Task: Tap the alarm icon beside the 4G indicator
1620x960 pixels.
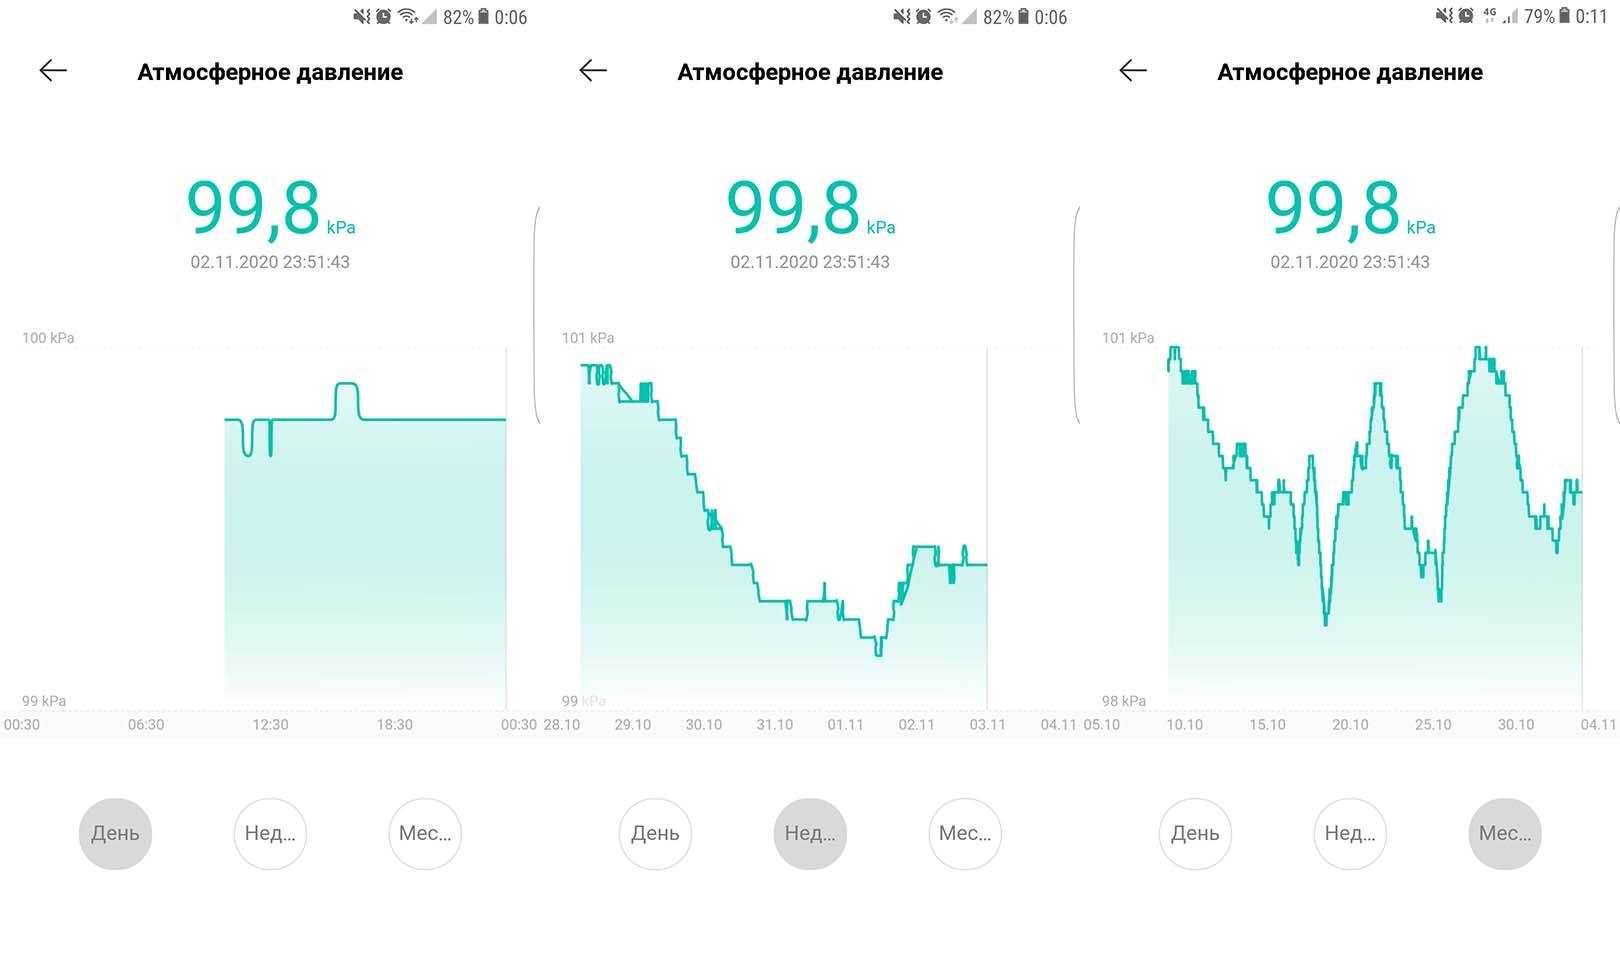Action: point(1466,16)
